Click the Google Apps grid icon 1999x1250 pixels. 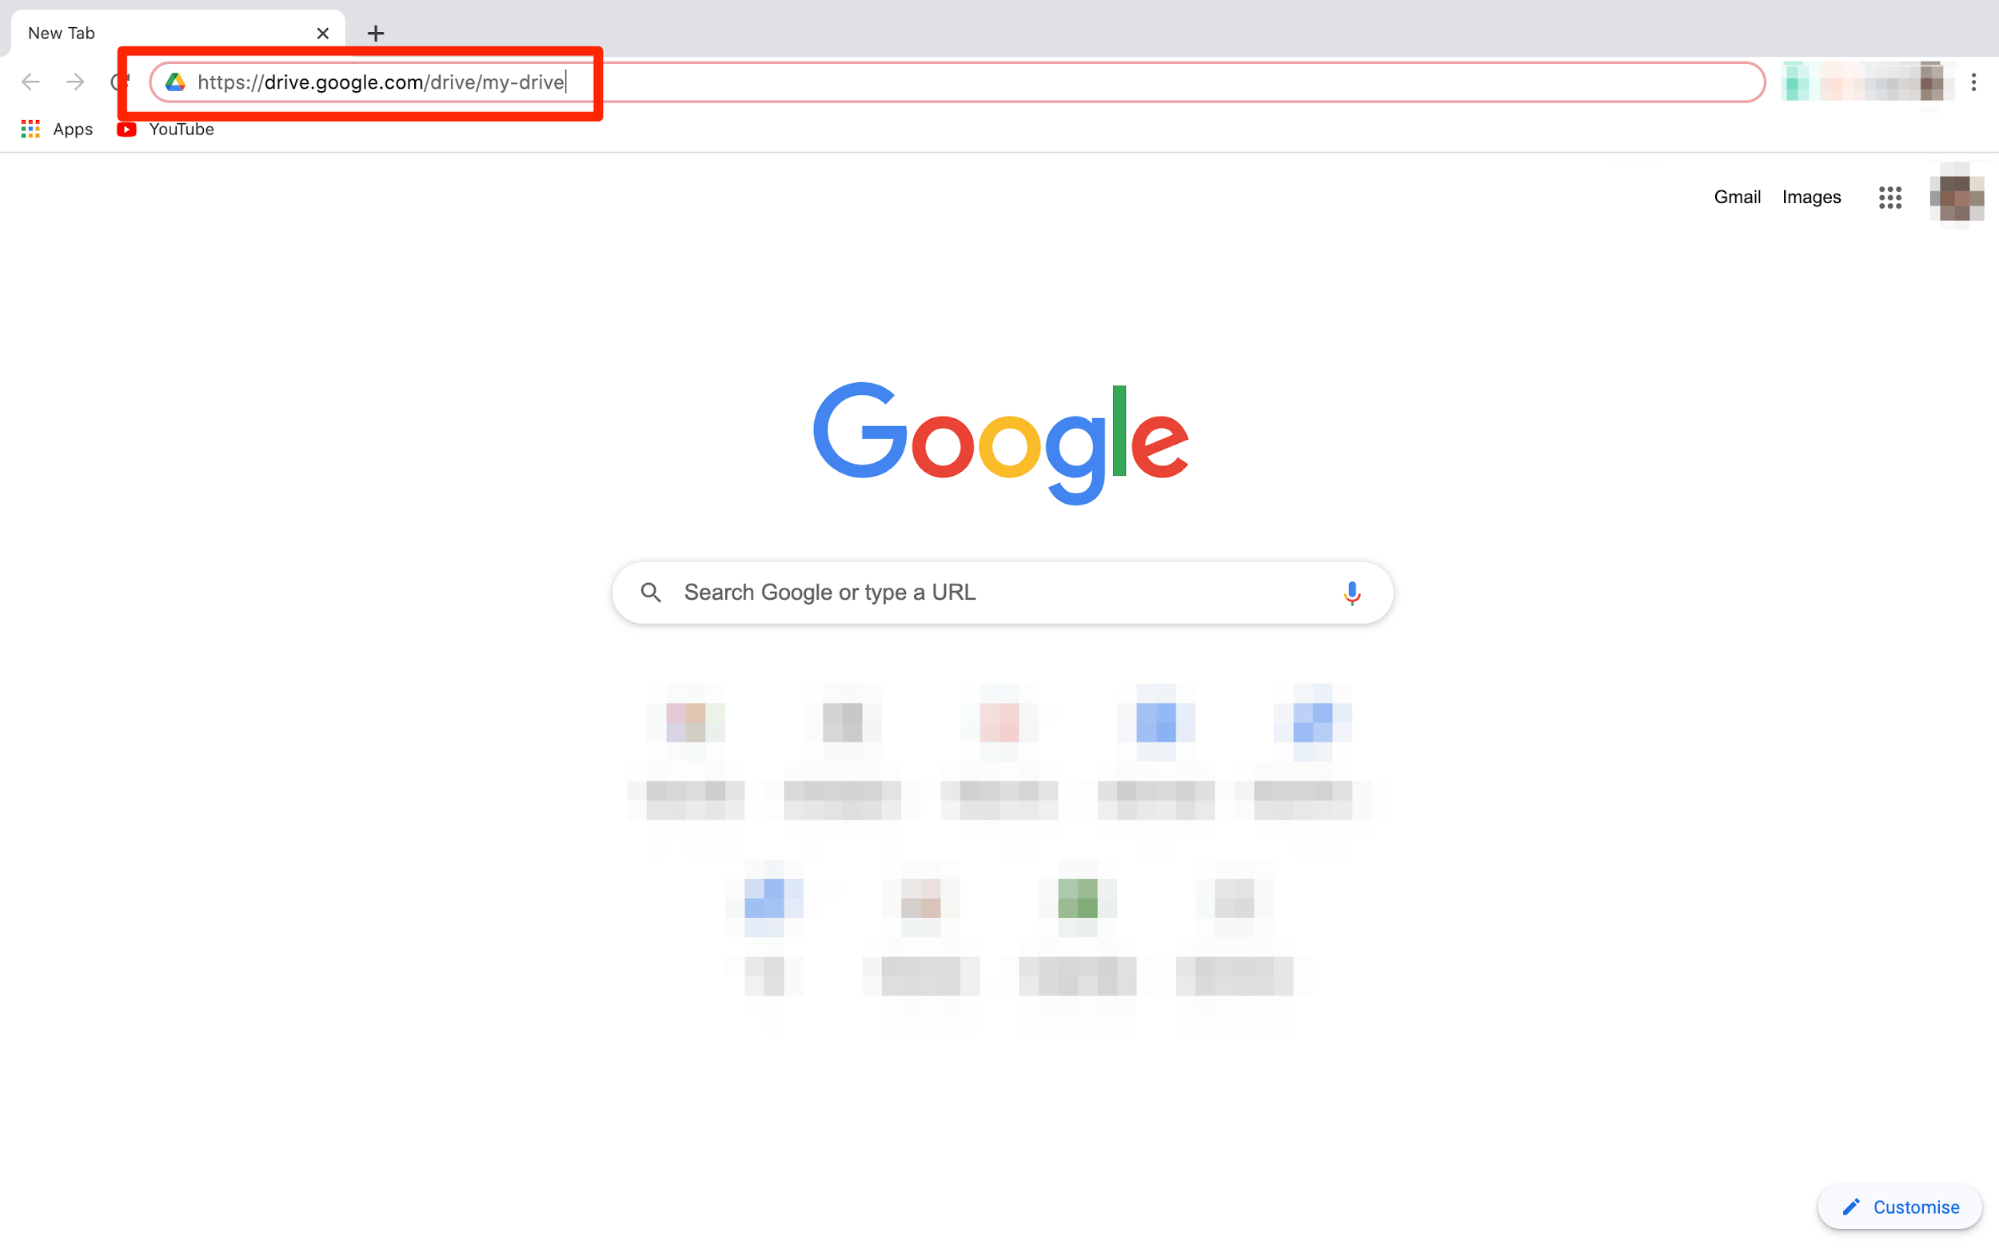point(1891,196)
